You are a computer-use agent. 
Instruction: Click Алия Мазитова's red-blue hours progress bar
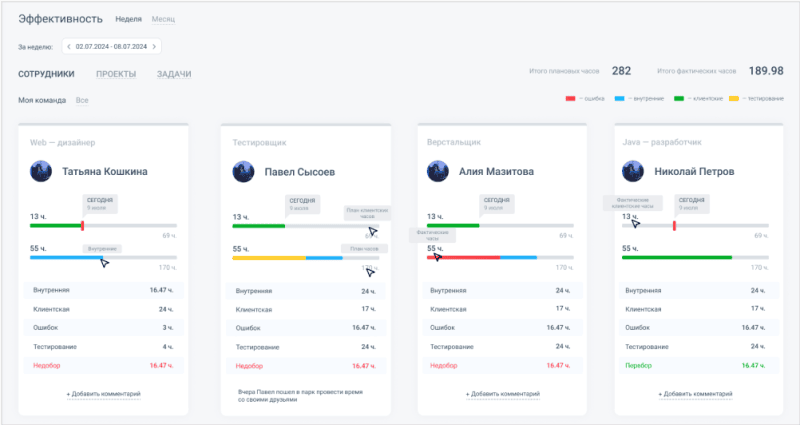(480, 257)
